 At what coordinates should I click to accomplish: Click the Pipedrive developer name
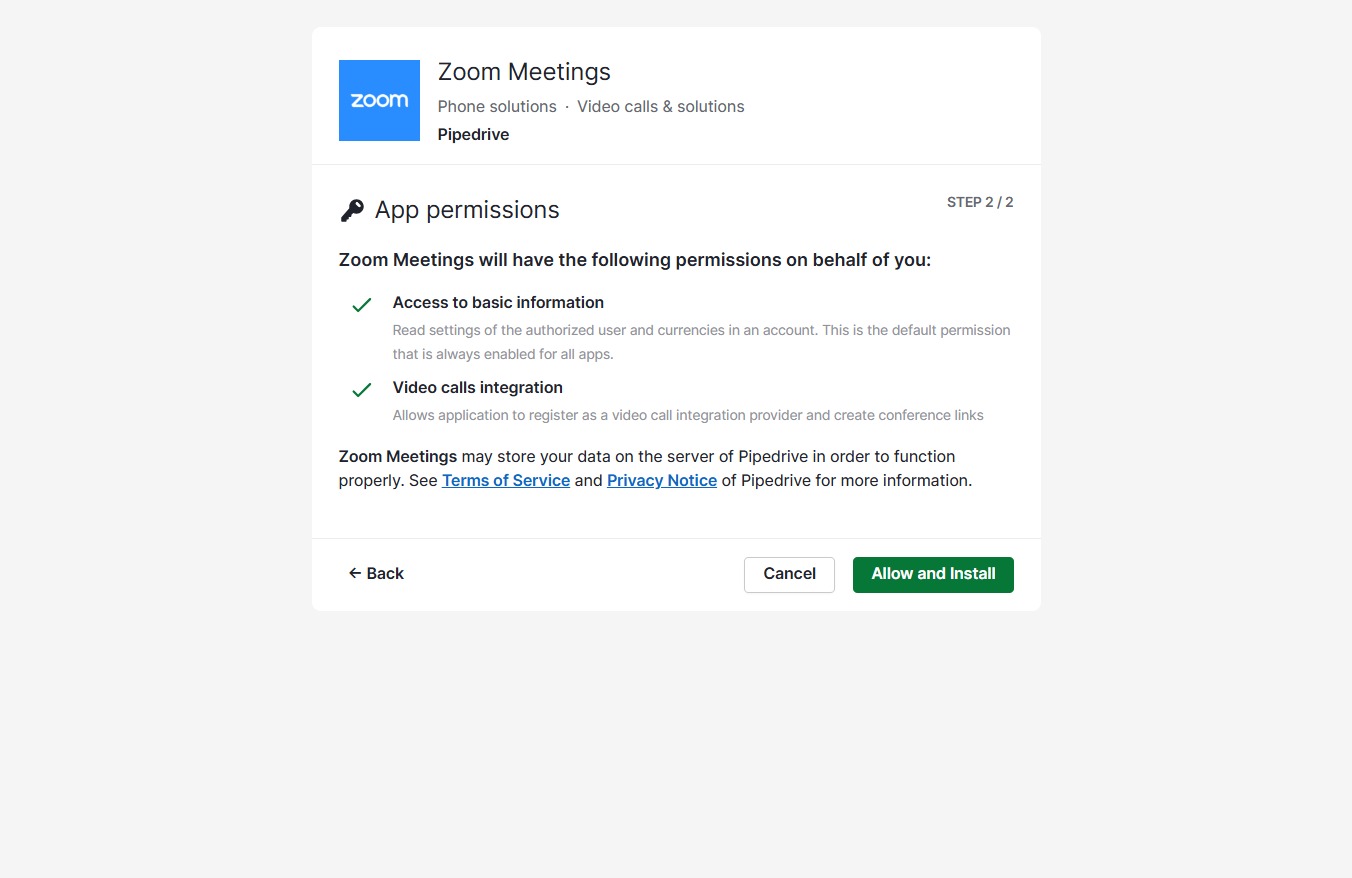point(473,134)
